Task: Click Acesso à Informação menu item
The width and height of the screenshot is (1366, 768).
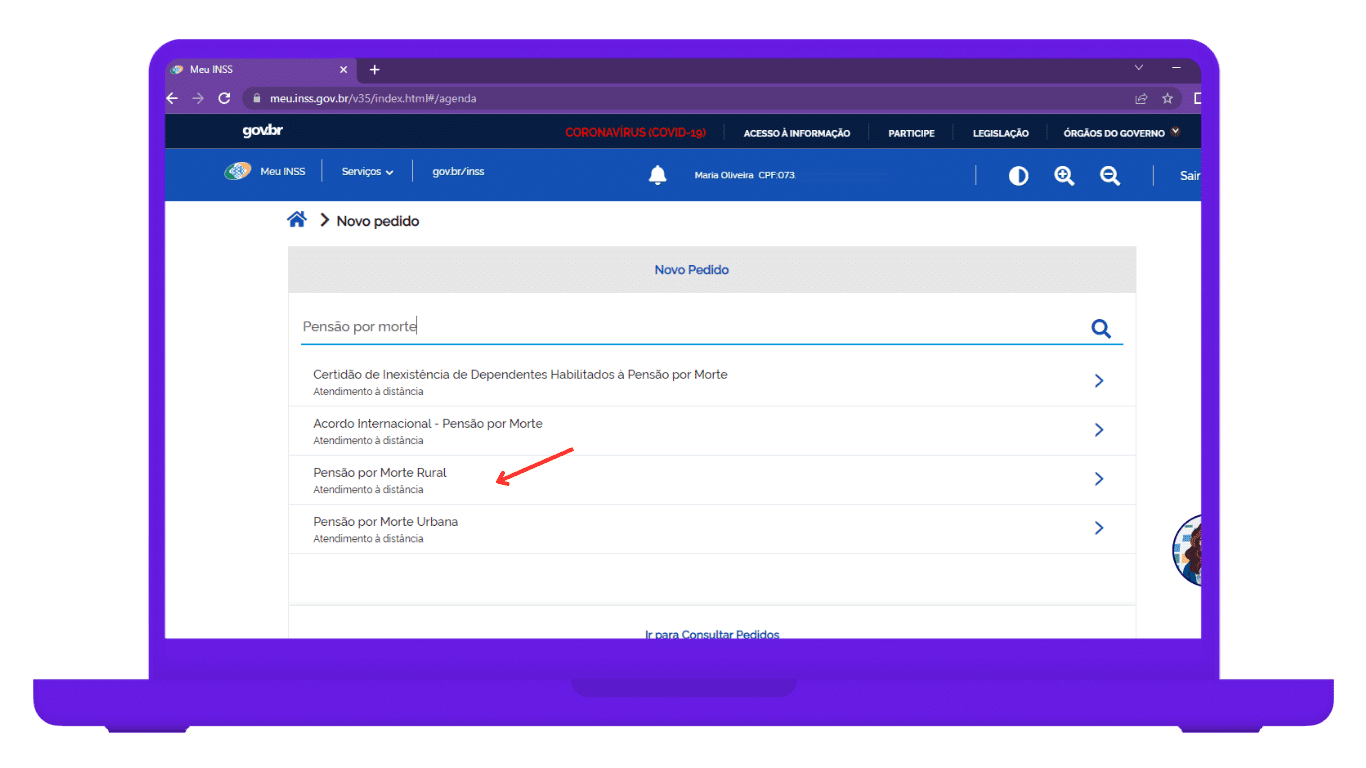Action: tap(797, 133)
